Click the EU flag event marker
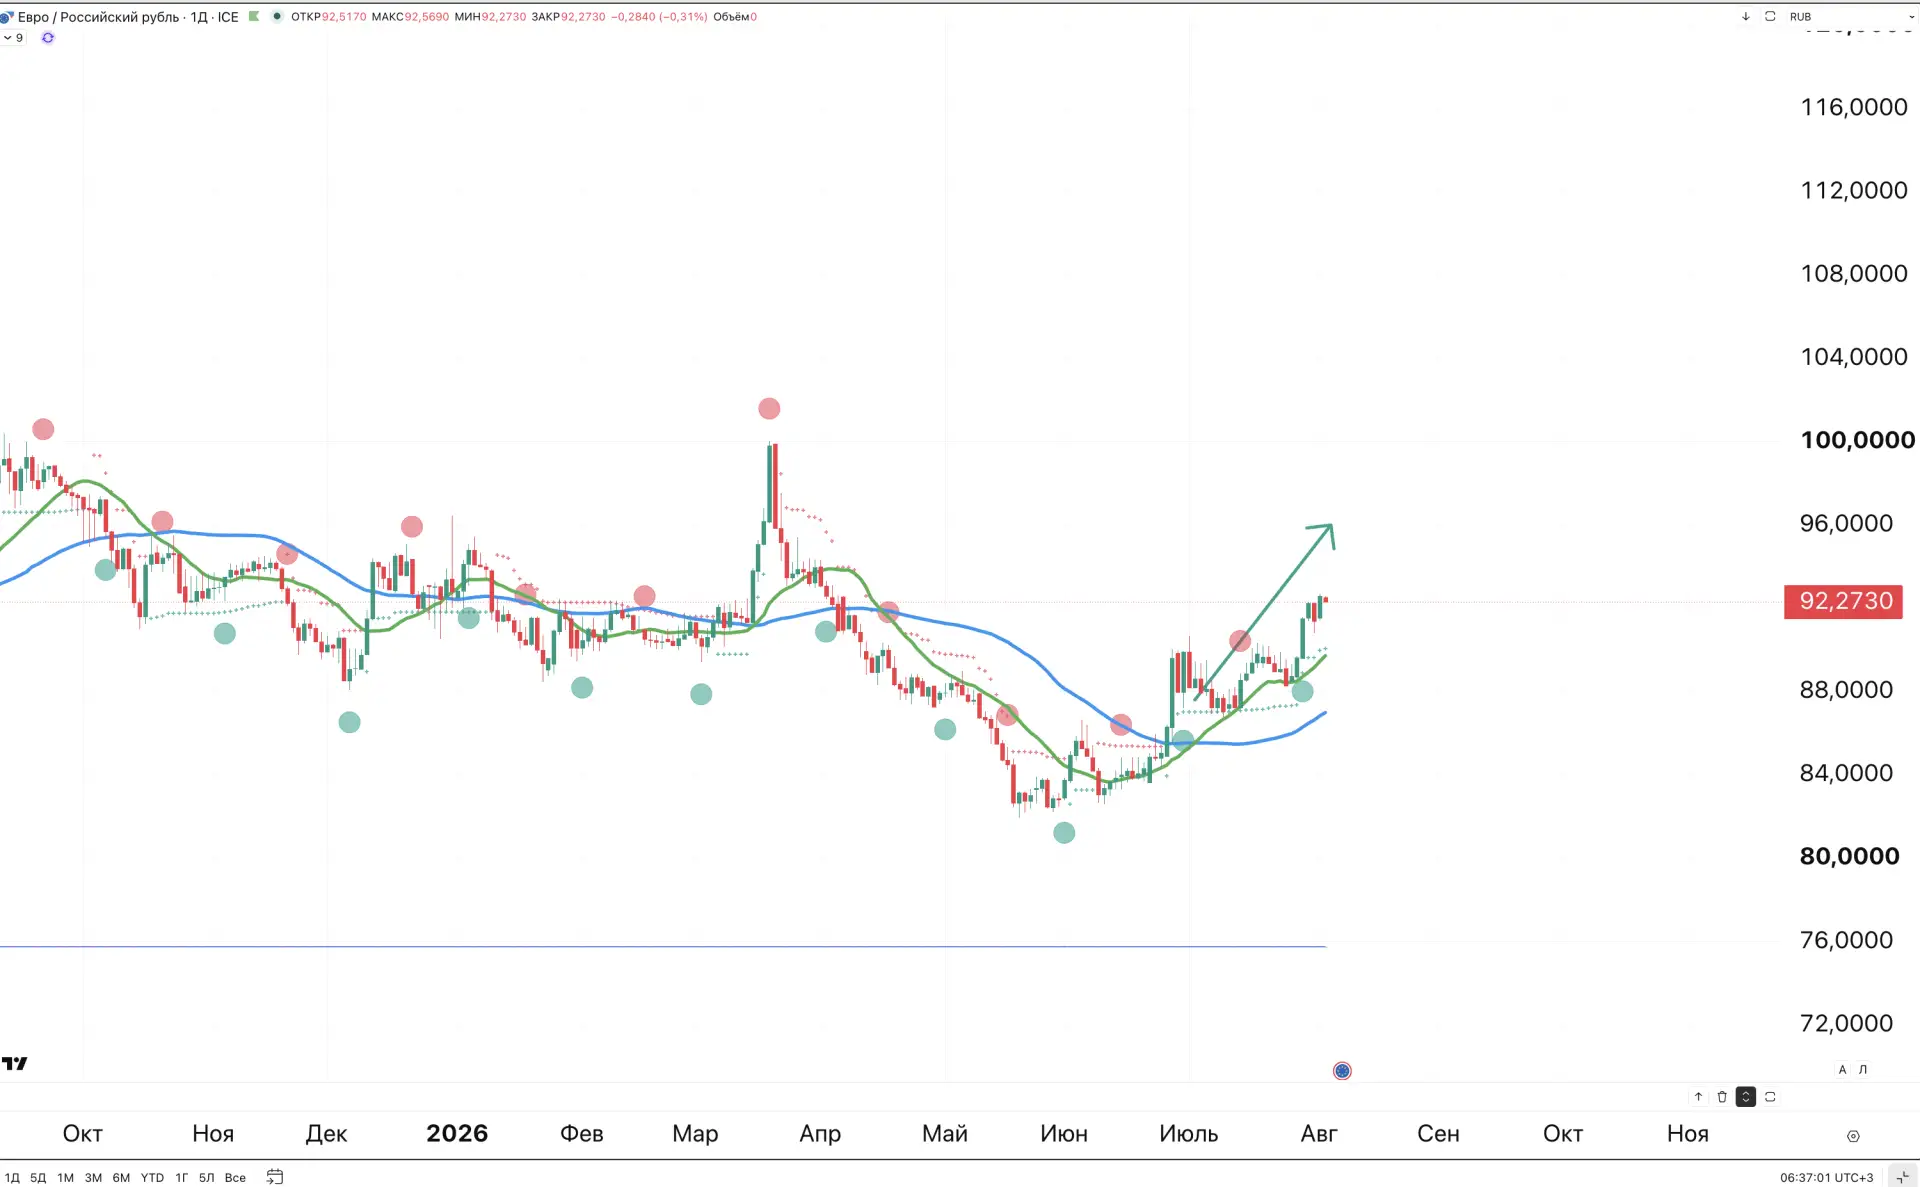The image size is (1920, 1187). [x=1342, y=1071]
